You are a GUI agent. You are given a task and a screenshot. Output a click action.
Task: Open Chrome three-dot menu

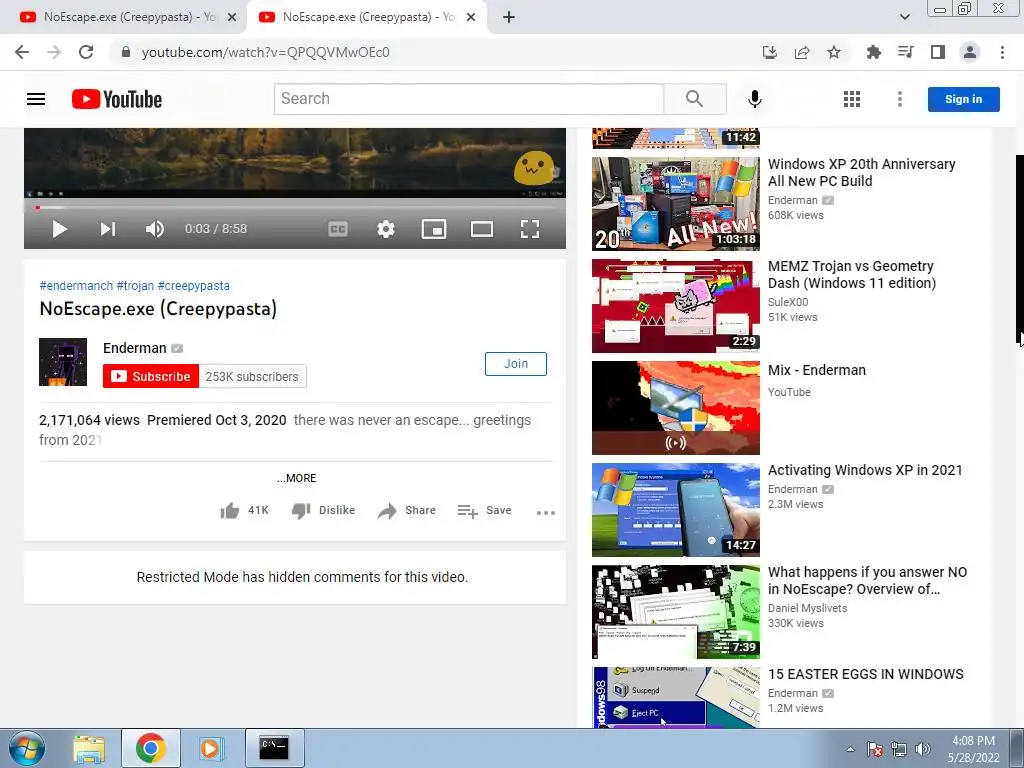(x=1002, y=52)
